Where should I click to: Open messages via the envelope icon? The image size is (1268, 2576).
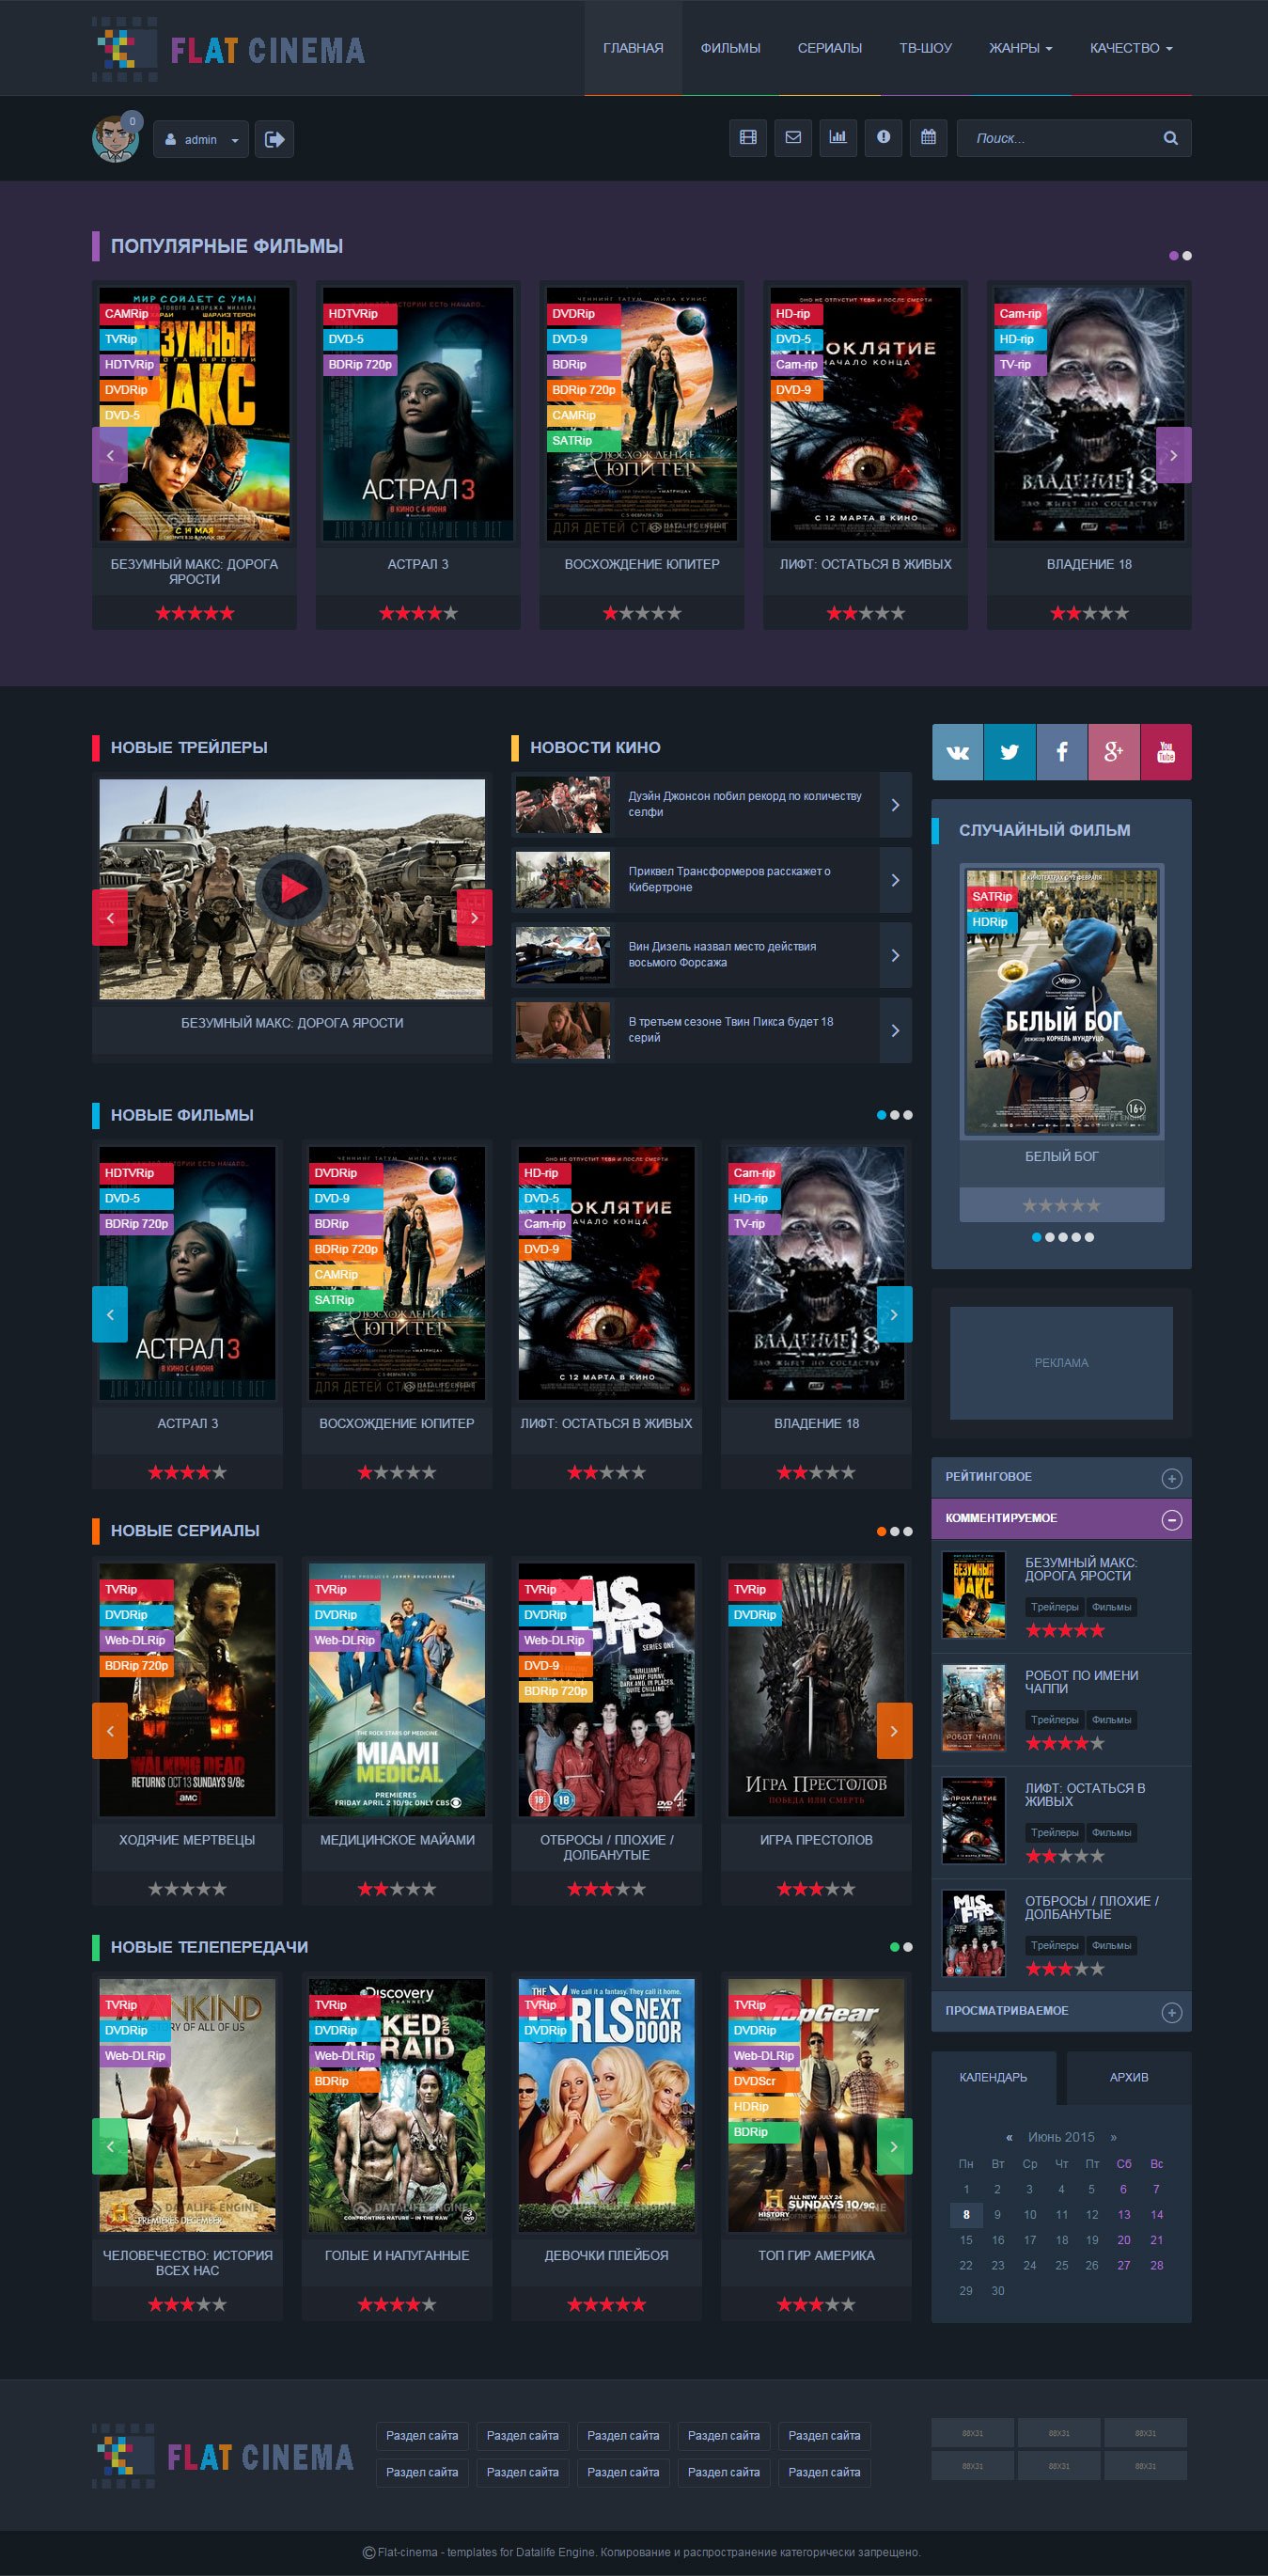click(793, 138)
